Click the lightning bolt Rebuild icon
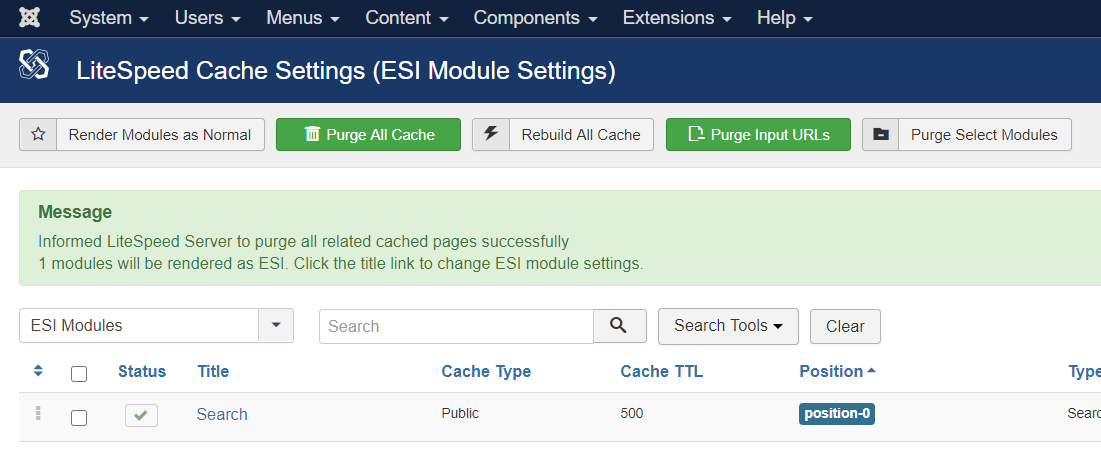1101x467 pixels. (x=491, y=133)
